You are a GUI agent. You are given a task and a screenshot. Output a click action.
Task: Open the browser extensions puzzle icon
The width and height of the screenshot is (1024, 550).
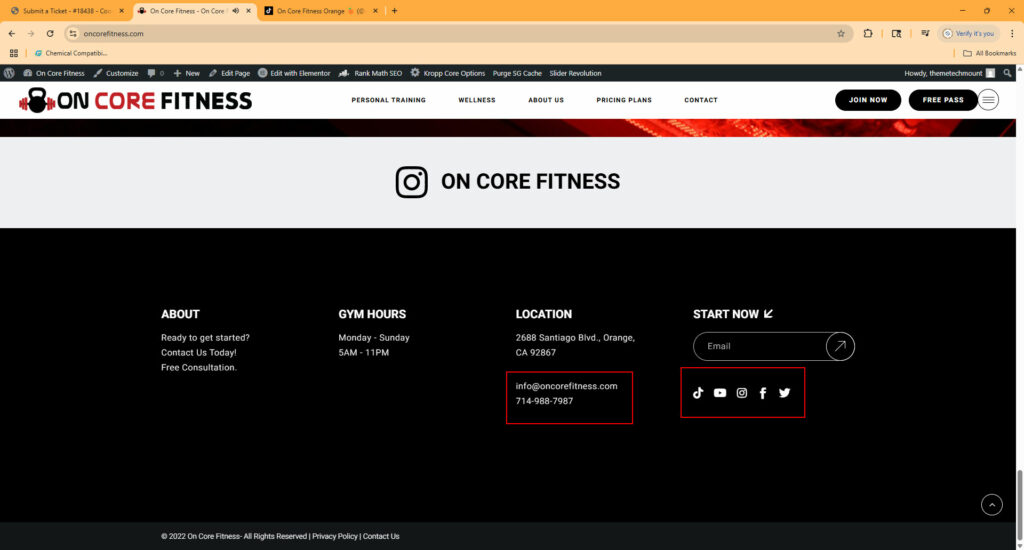point(868,33)
